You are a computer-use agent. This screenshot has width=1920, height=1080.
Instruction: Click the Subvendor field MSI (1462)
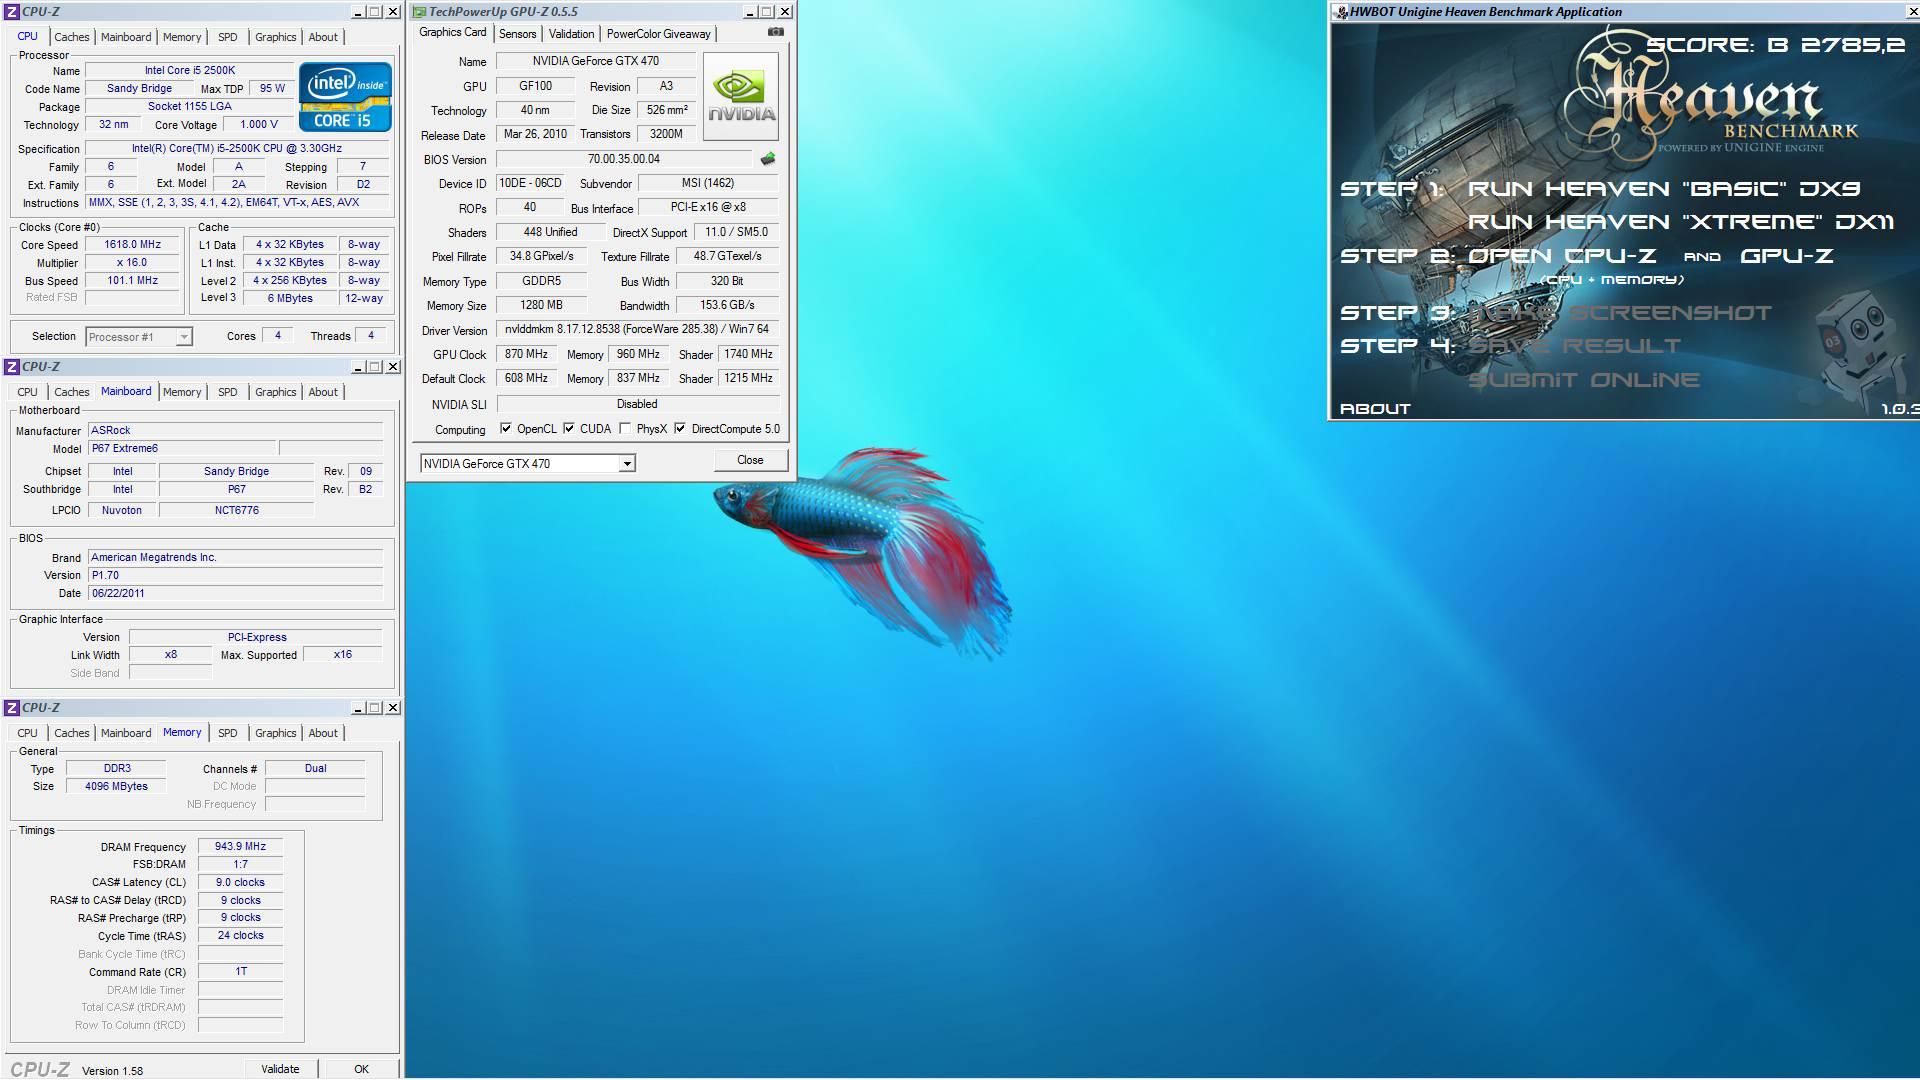click(x=708, y=183)
